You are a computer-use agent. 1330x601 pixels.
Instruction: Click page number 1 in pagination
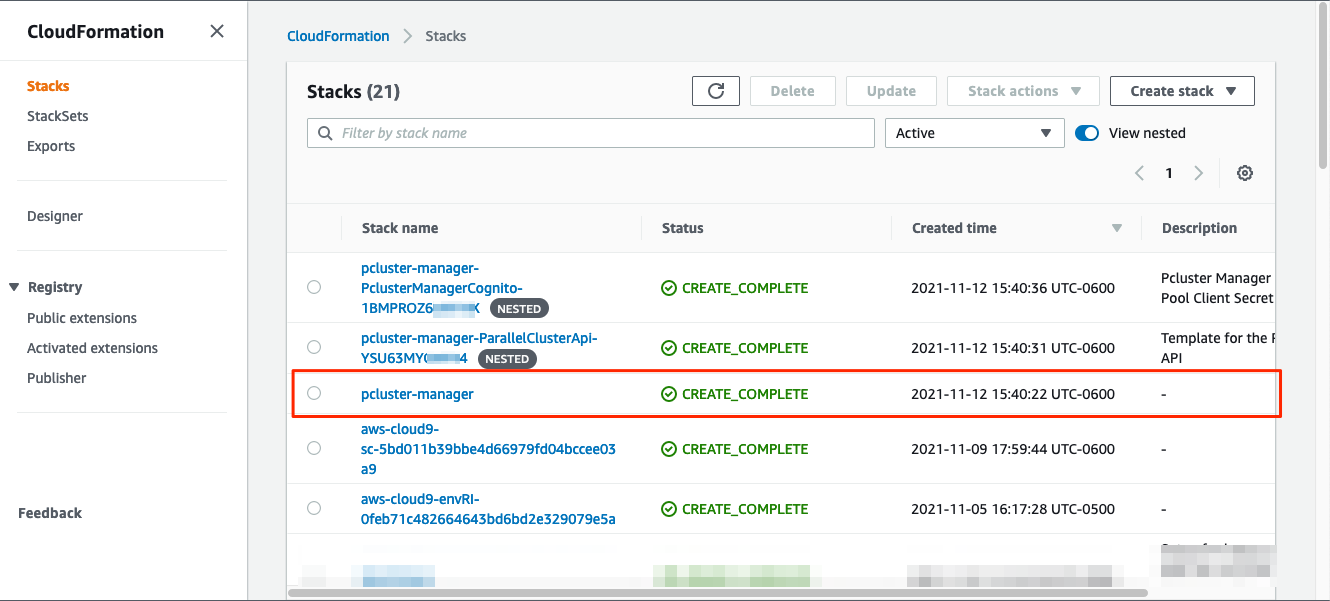(x=1169, y=173)
